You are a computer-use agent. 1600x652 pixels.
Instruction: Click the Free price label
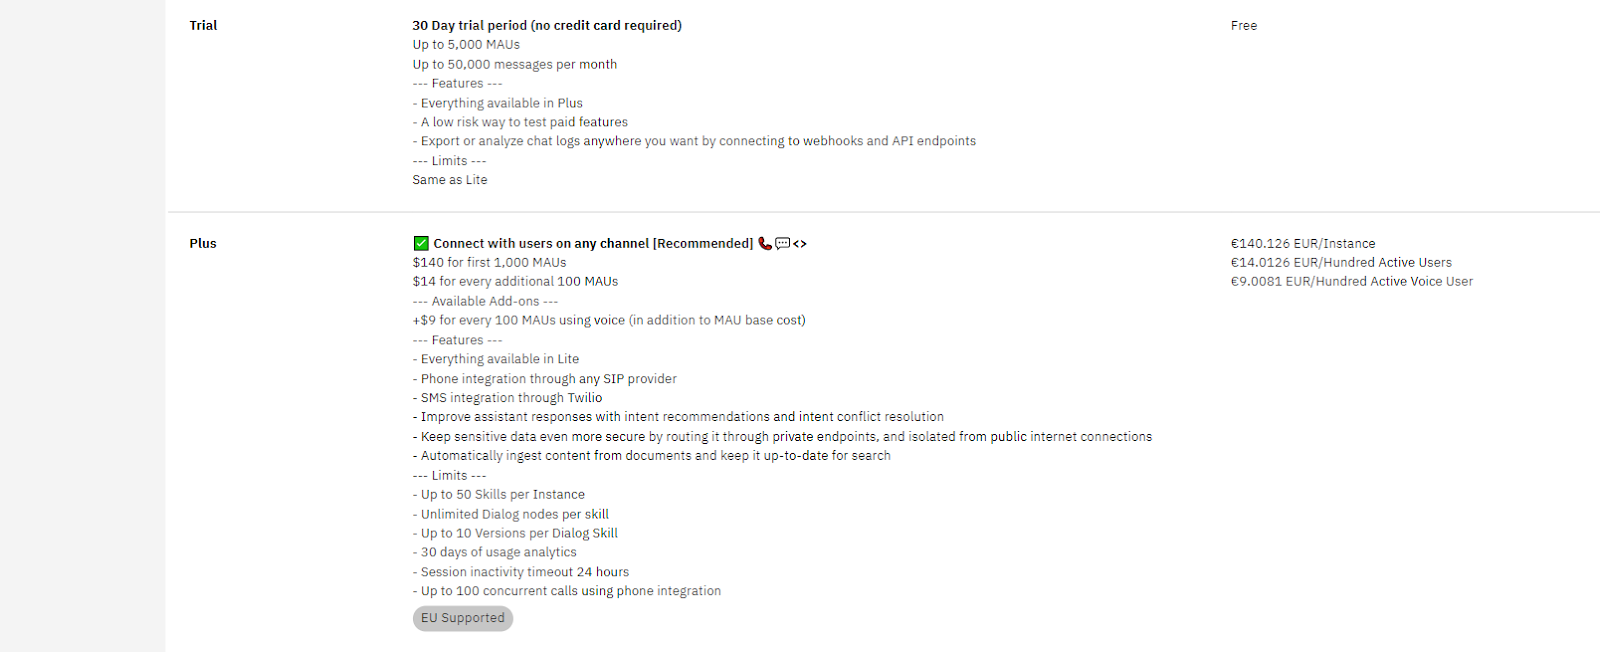(1244, 25)
